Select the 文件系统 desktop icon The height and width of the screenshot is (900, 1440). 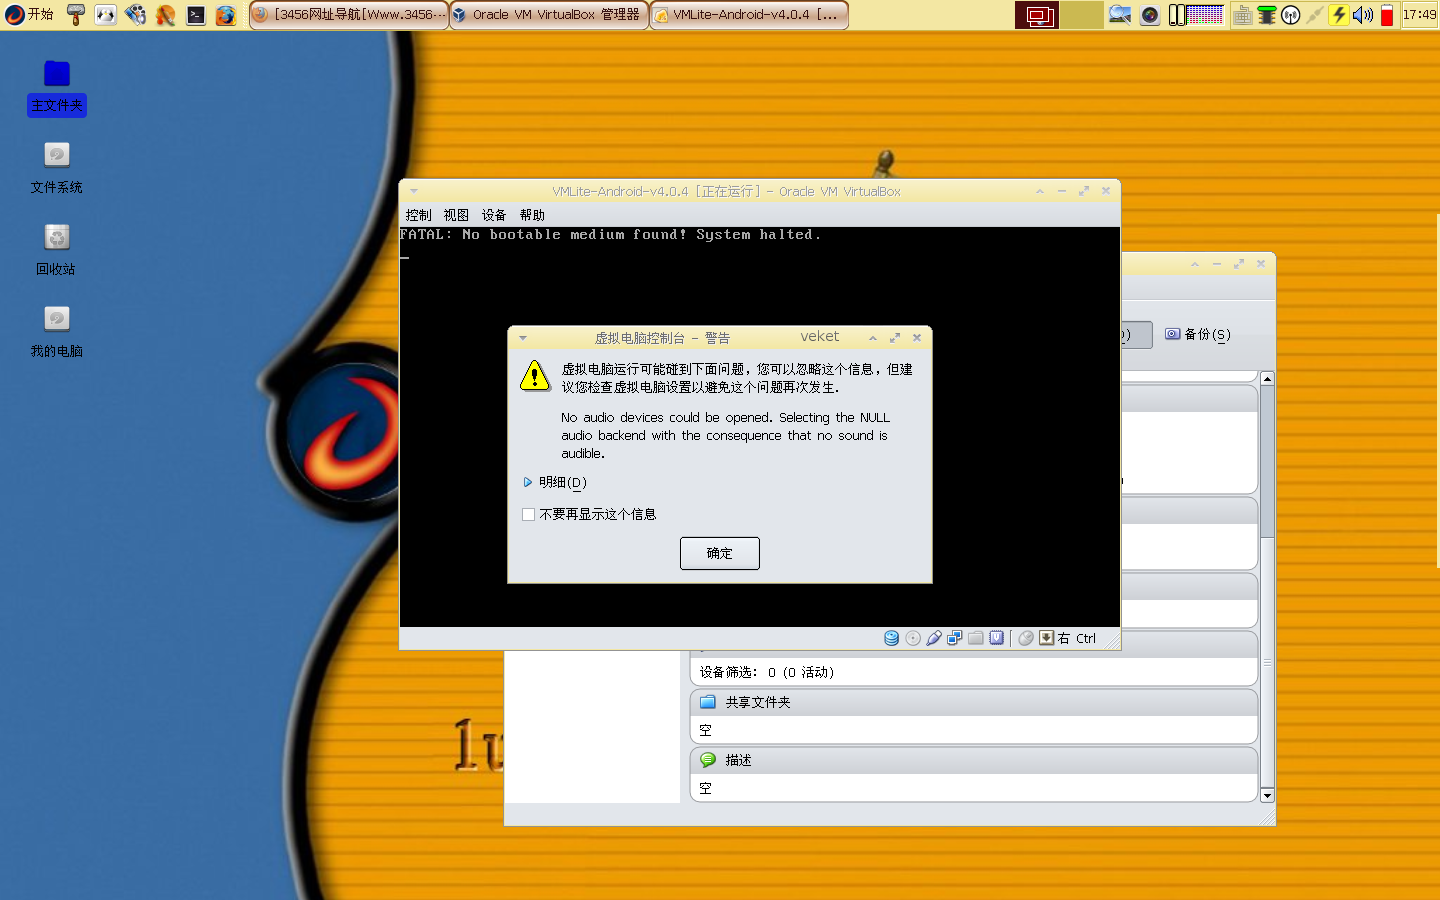pos(57,155)
